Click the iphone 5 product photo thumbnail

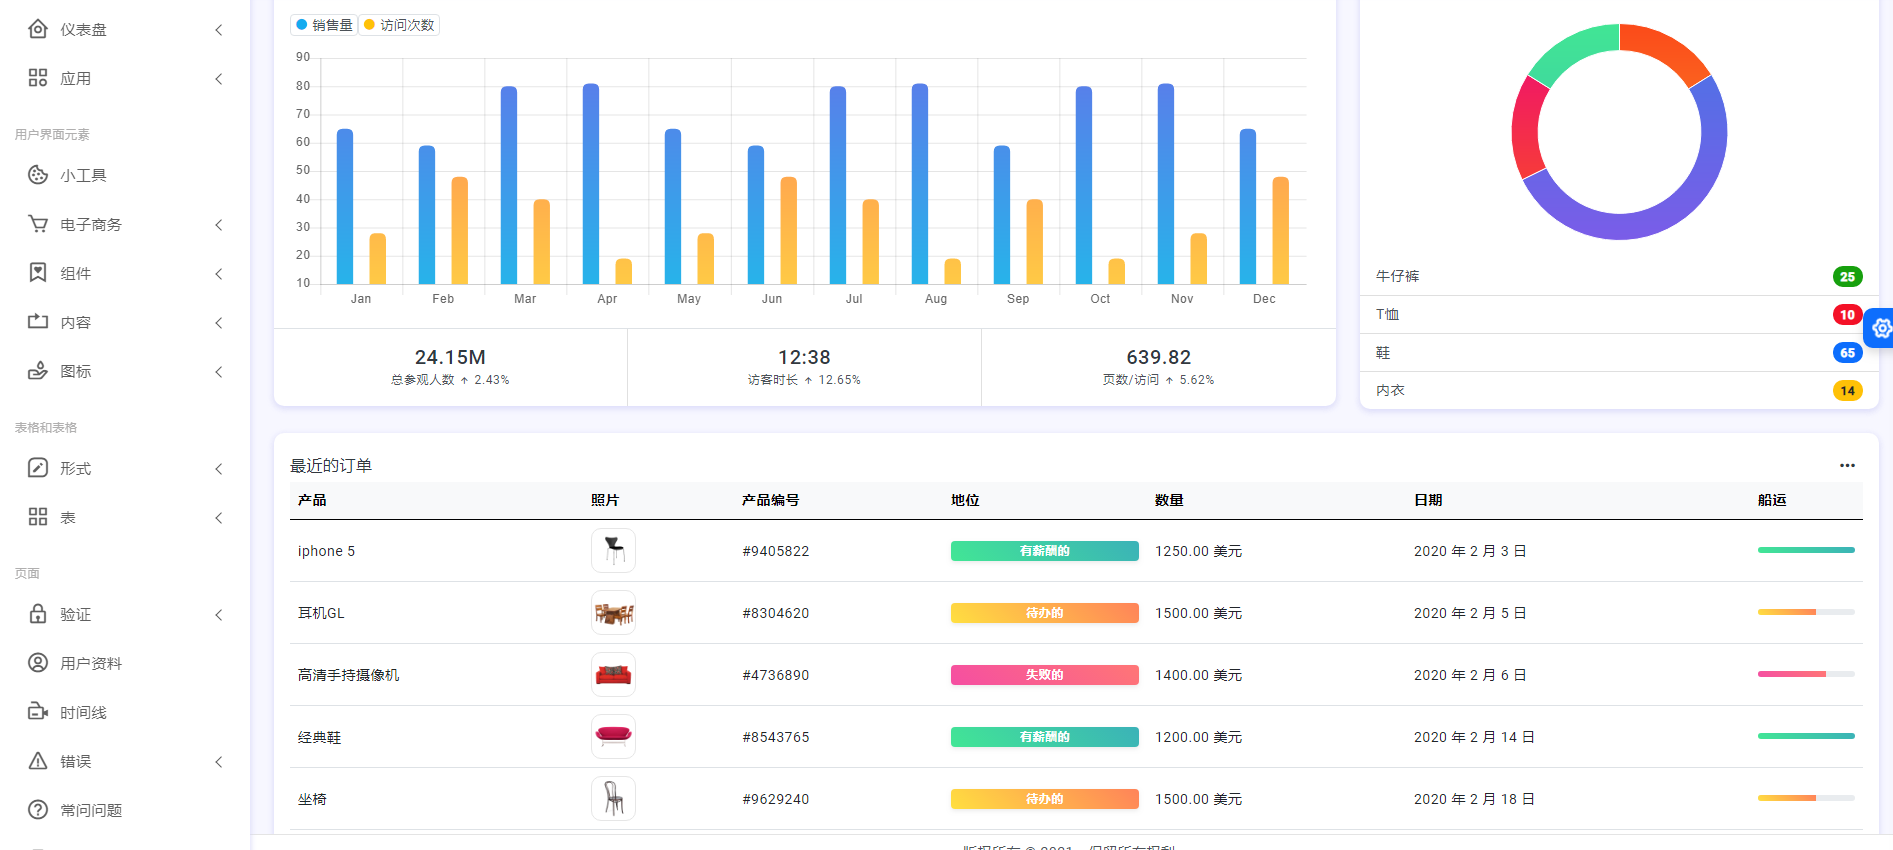click(x=613, y=551)
